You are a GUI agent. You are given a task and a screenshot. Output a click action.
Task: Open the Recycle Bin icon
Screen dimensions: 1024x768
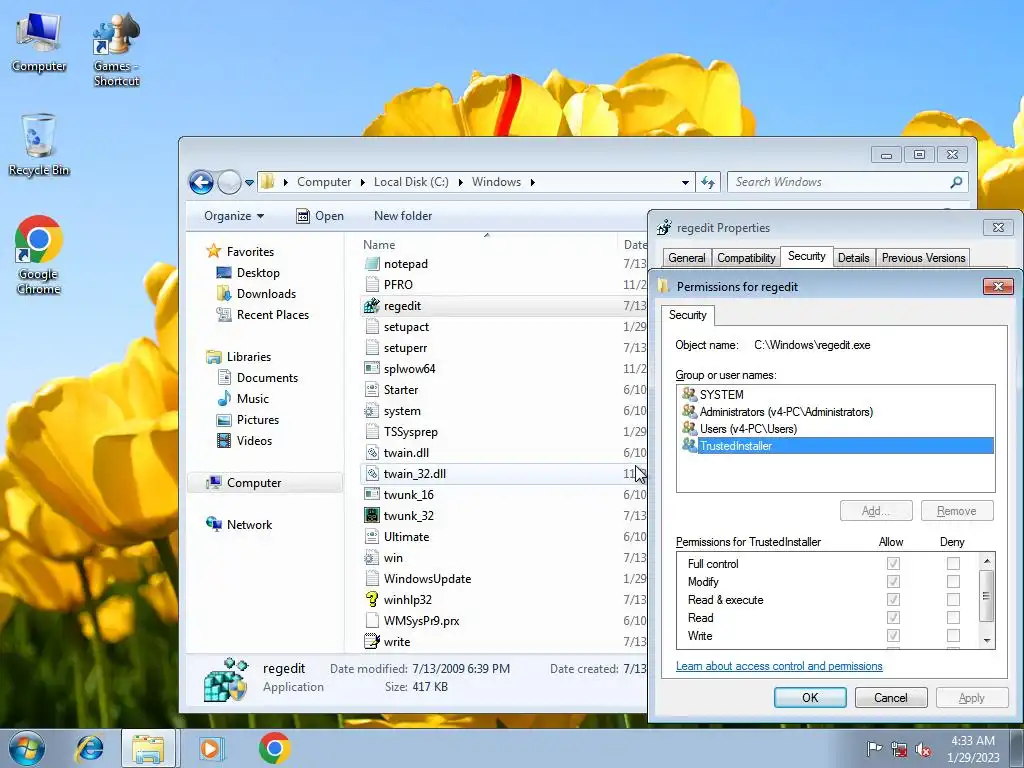(39, 145)
